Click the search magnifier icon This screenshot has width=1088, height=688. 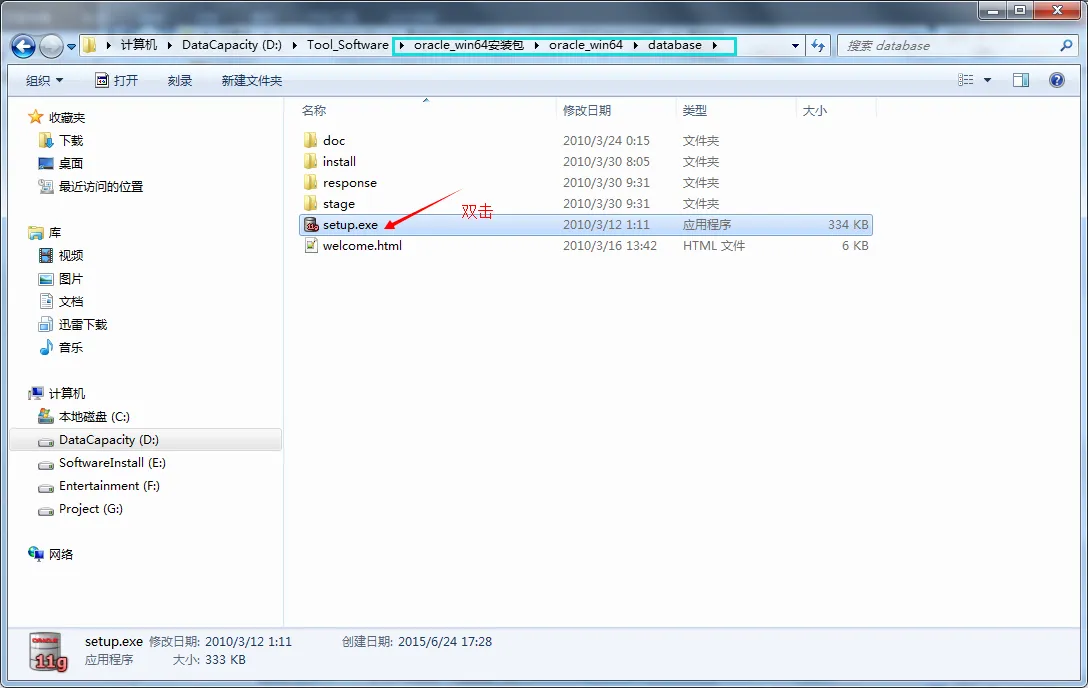tap(1066, 46)
